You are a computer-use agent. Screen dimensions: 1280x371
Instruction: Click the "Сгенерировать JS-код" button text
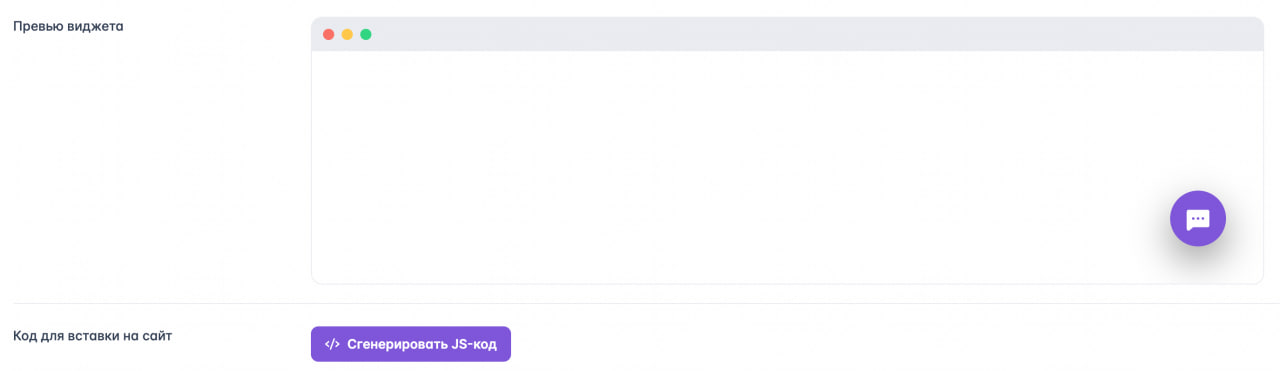pyautogui.click(x=420, y=345)
